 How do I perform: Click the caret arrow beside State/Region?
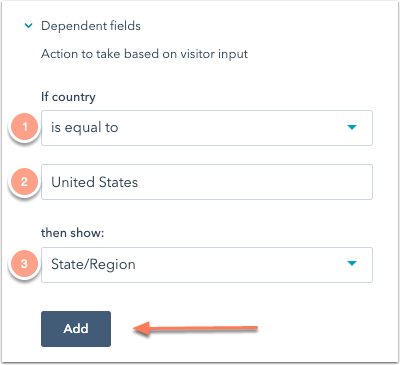pos(352,263)
